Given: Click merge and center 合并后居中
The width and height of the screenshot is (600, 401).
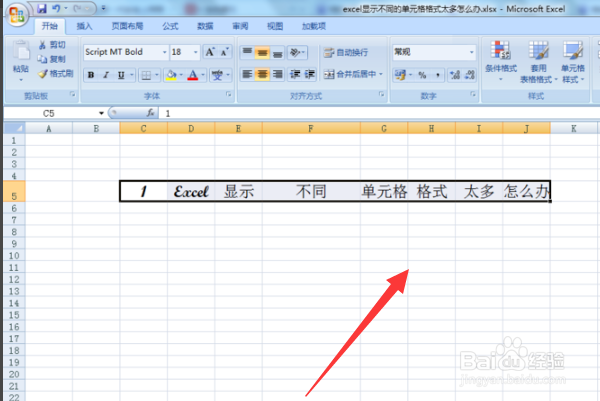Looking at the screenshot, I should [350, 74].
